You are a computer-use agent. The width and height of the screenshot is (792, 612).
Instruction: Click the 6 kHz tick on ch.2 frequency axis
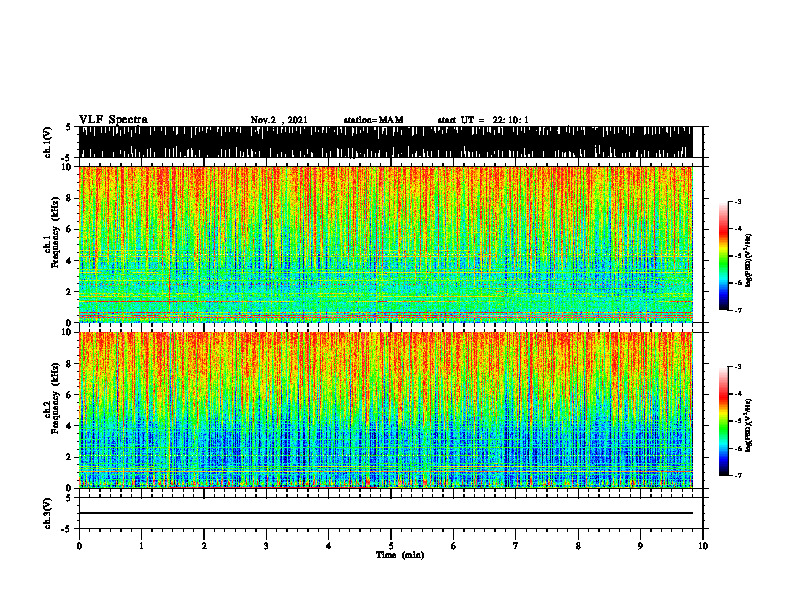[69, 395]
